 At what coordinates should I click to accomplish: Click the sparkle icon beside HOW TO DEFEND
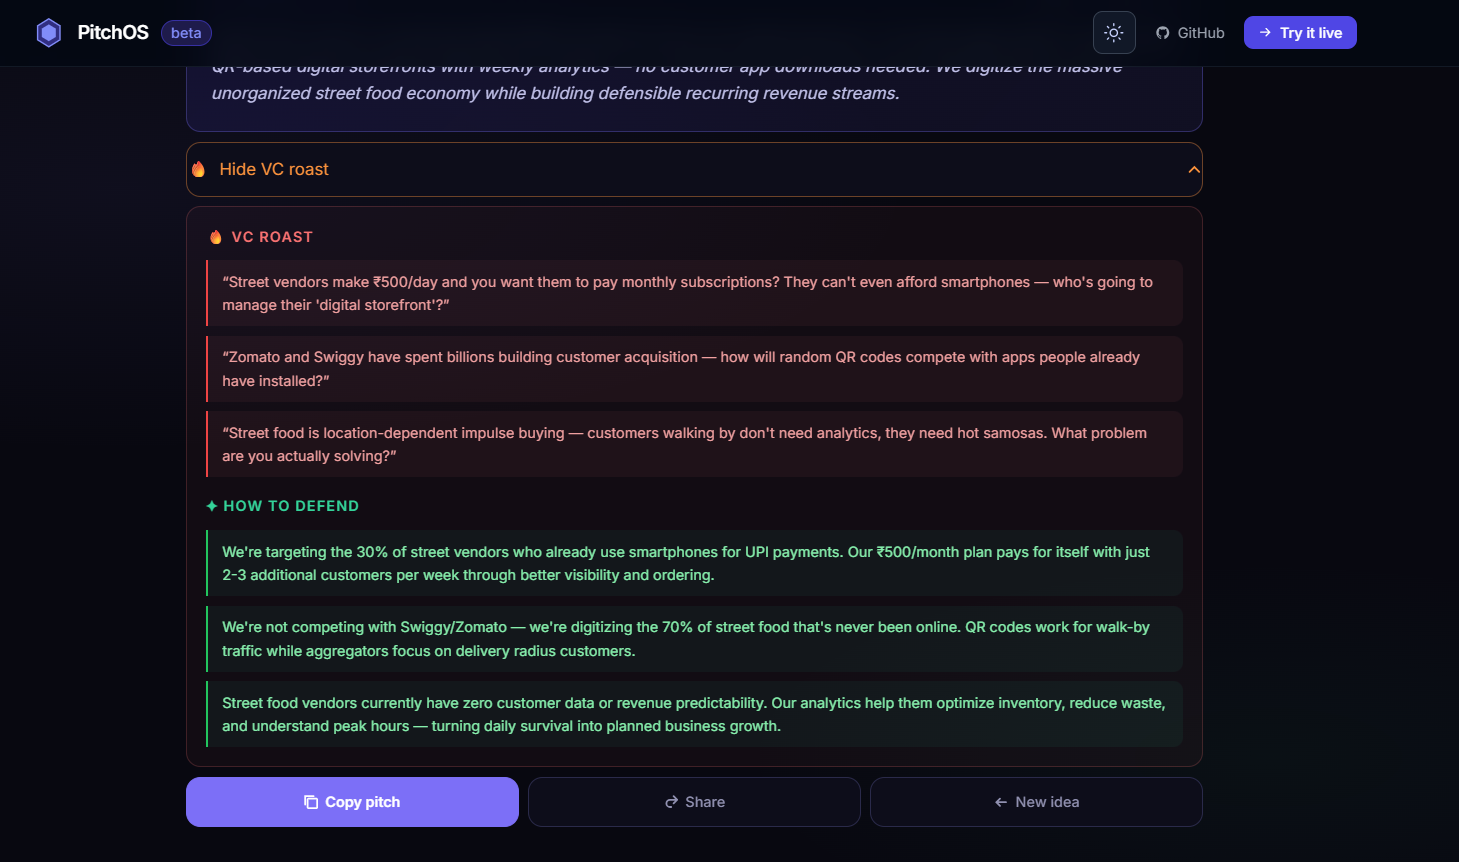pyautogui.click(x=212, y=506)
